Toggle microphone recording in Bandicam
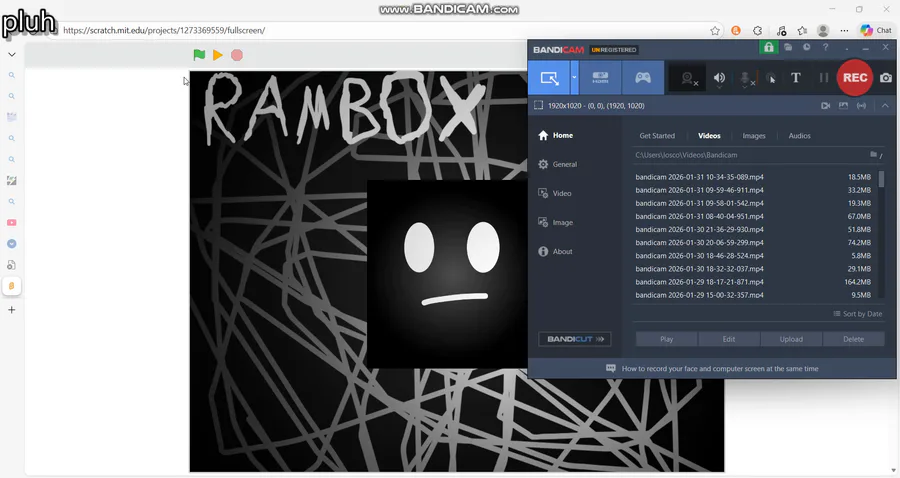900x478 pixels. coord(746,79)
